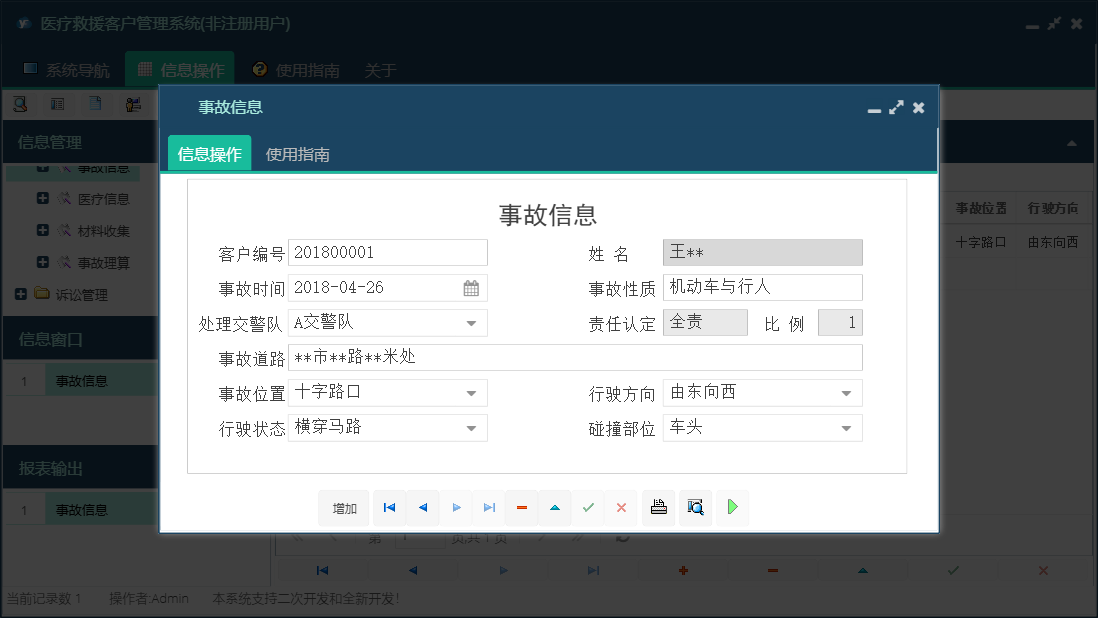Confirm changes with the green check icon
Image resolution: width=1098 pixels, height=618 pixels.
pyautogui.click(x=588, y=507)
